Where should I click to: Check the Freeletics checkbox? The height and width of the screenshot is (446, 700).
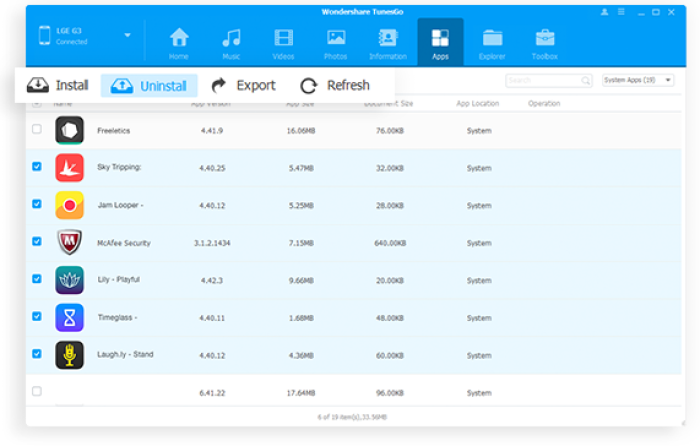click(x=37, y=129)
